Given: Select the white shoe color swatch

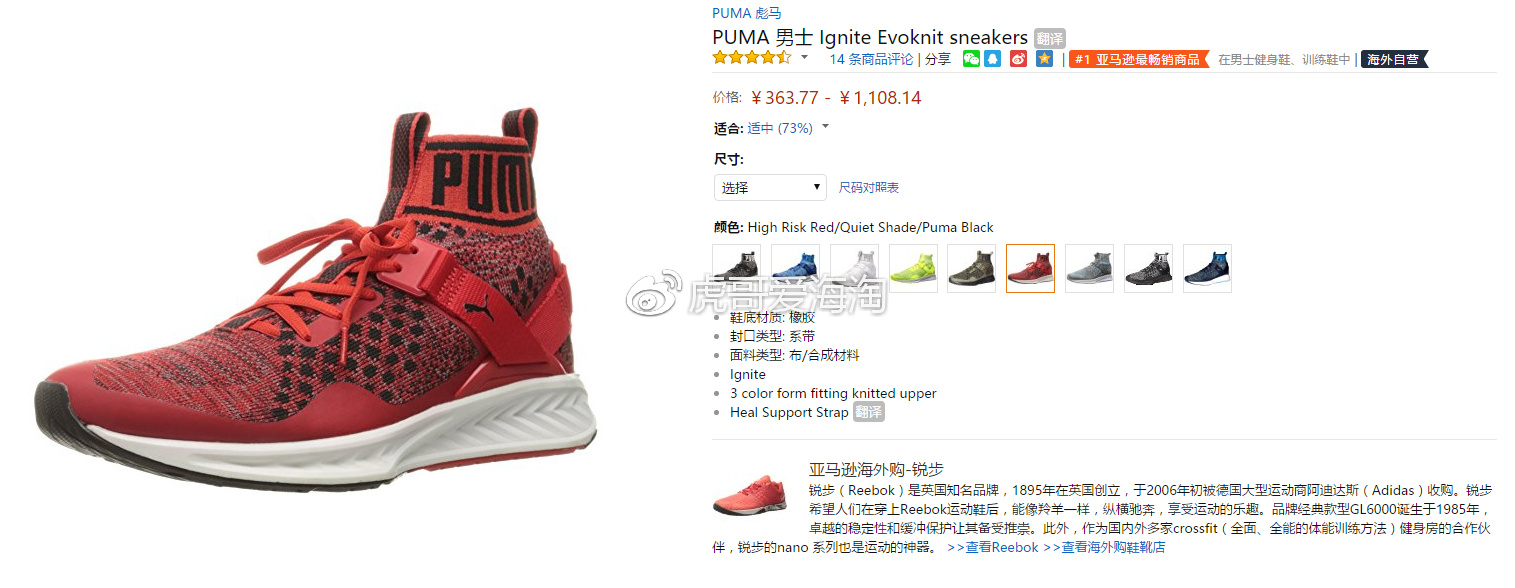Looking at the screenshot, I should tap(854, 268).
